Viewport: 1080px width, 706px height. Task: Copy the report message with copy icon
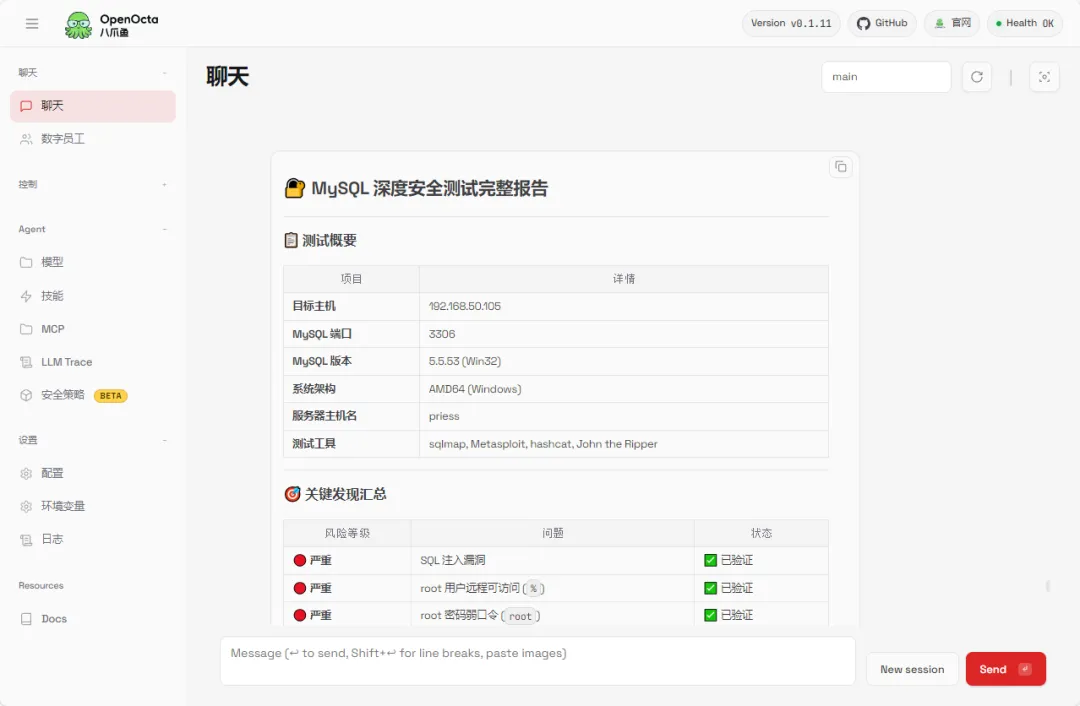click(840, 167)
